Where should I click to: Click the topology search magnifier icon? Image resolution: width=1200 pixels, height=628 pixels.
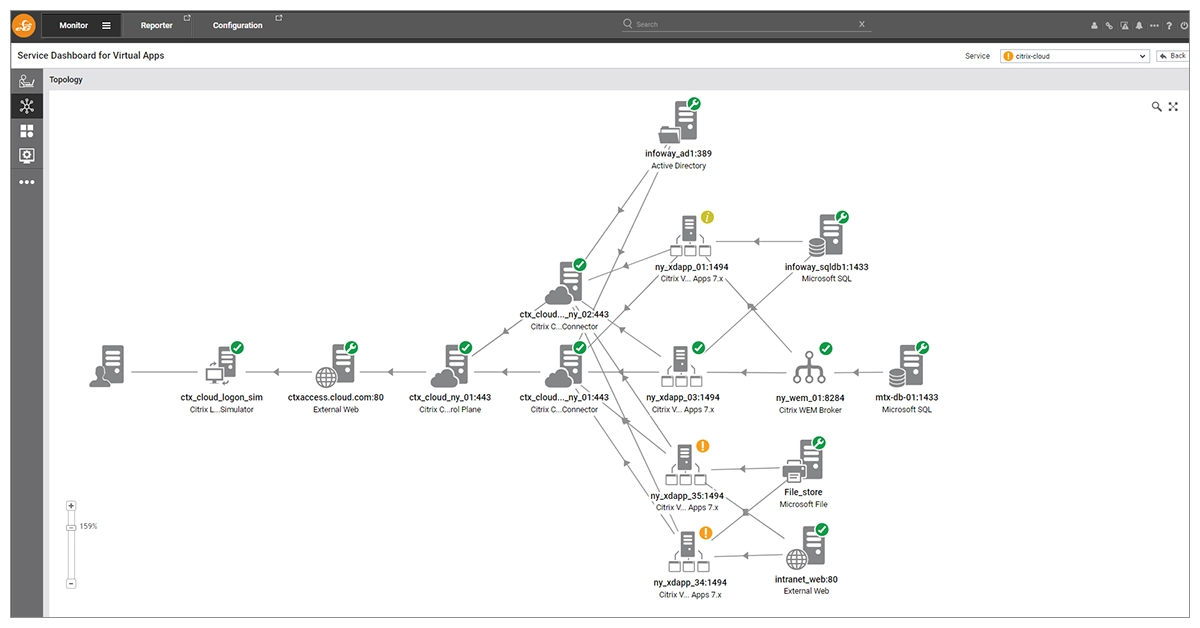point(1157,107)
